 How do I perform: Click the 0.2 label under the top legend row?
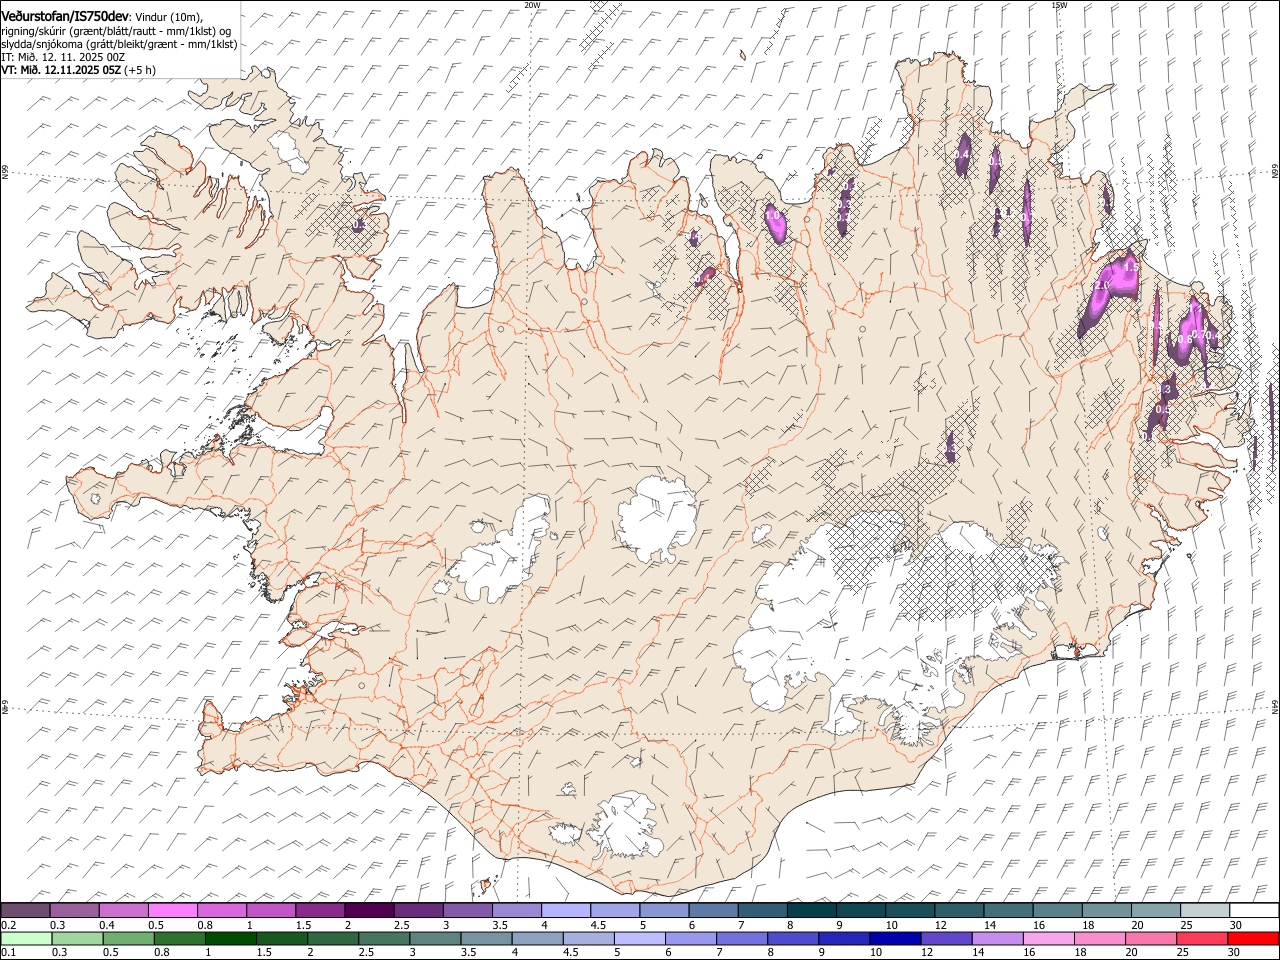8,925
